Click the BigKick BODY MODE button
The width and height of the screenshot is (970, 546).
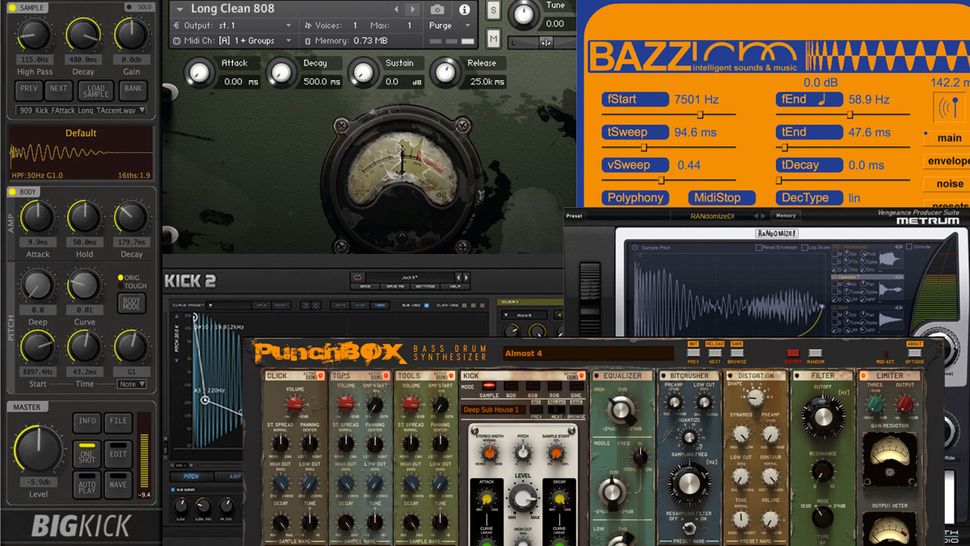coord(132,302)
